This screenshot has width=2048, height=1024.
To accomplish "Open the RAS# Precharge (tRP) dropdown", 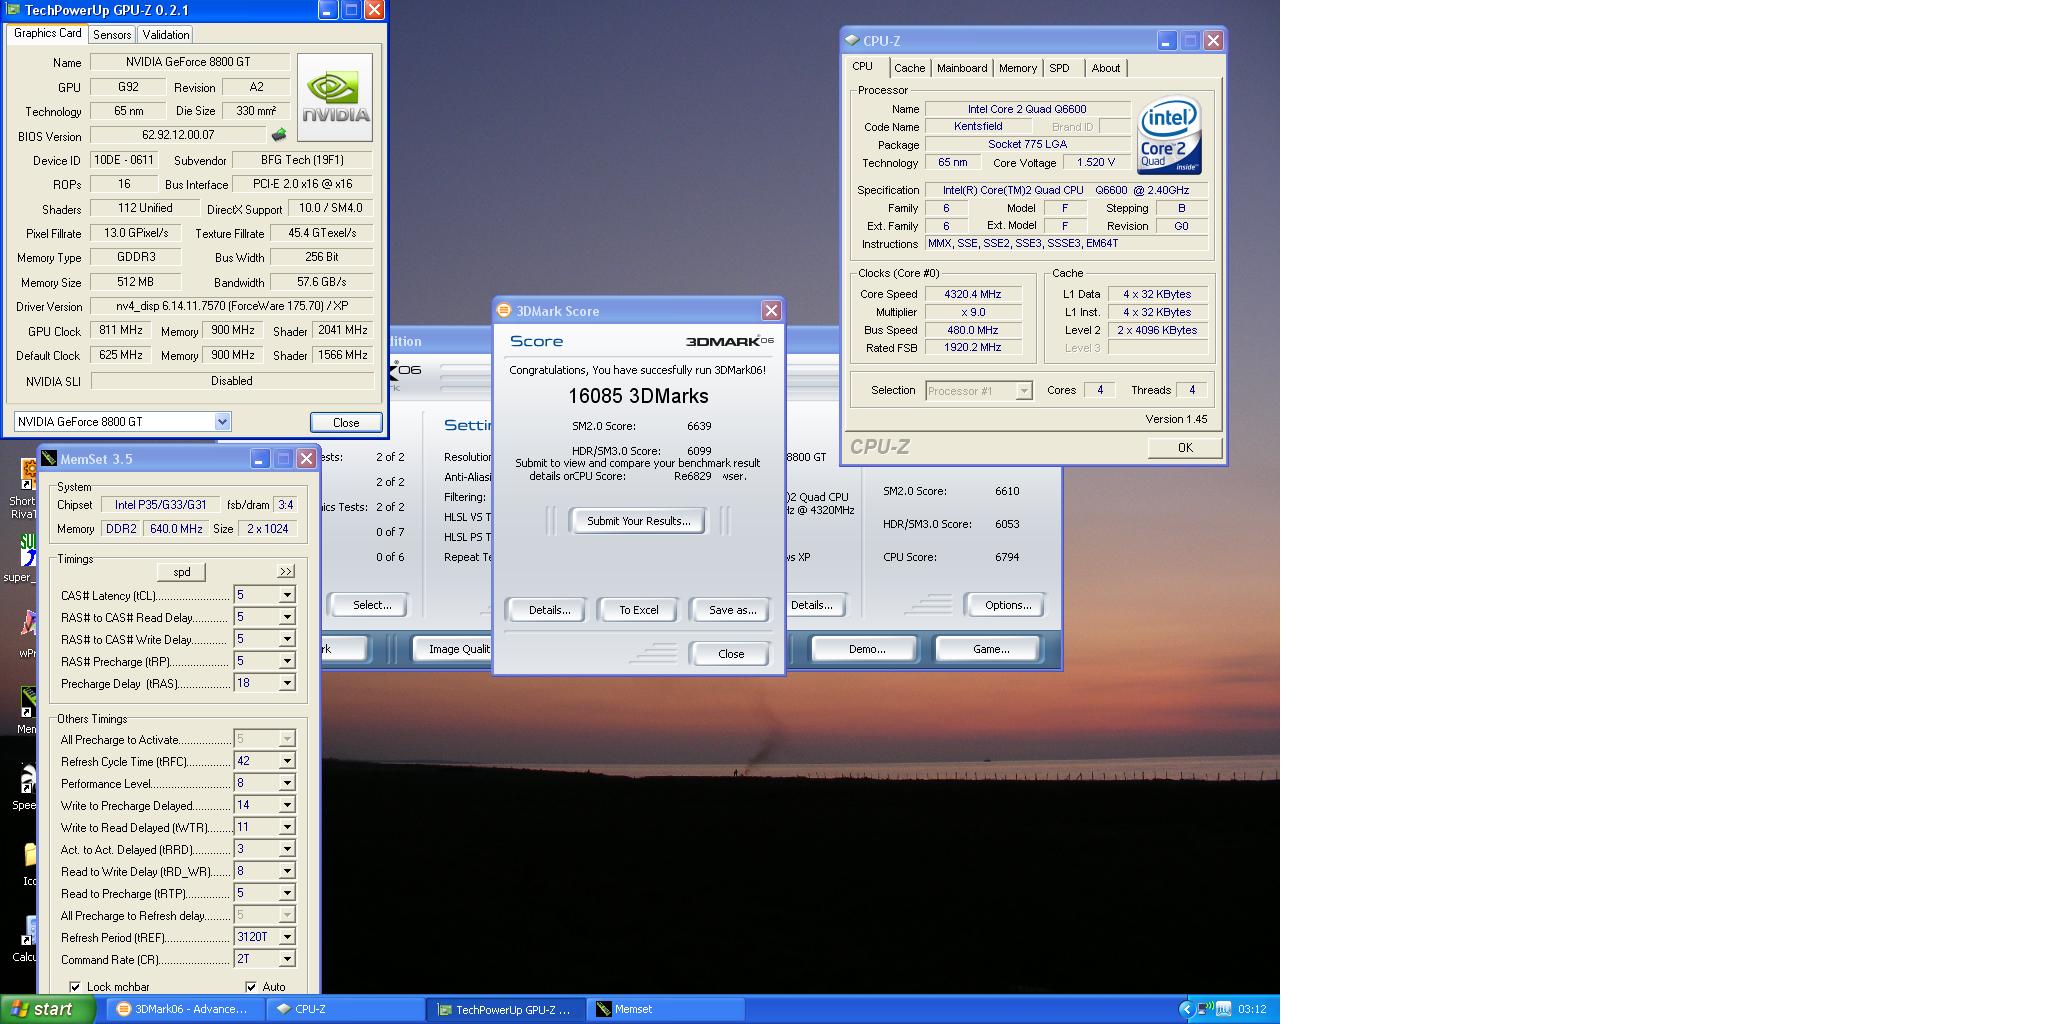I will (286, 661).
